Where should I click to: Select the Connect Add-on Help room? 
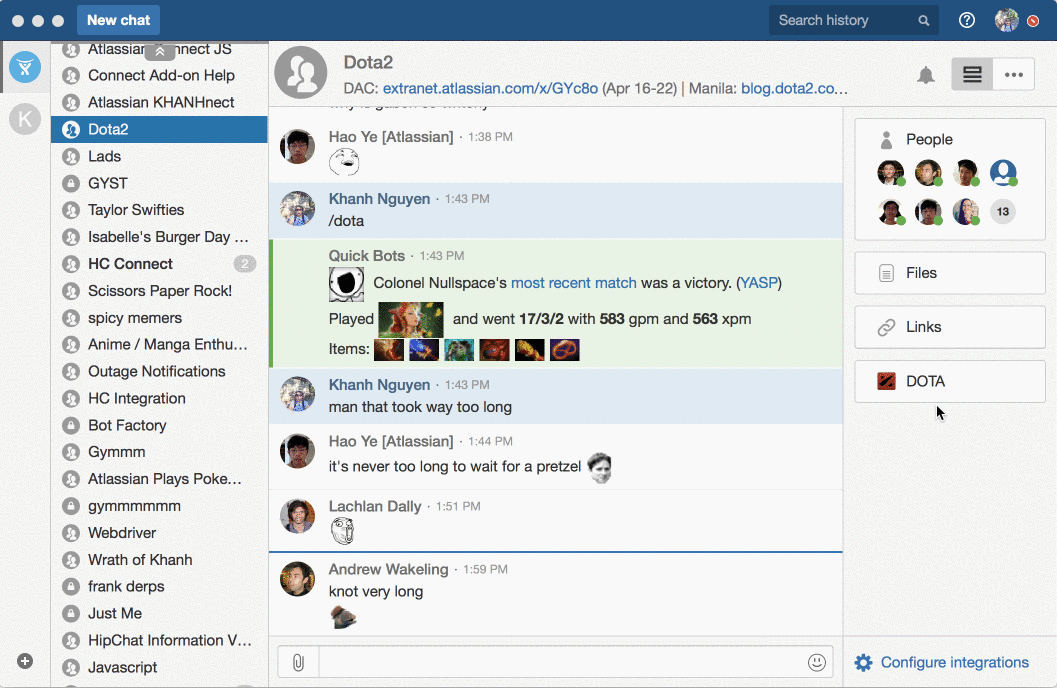tap(160, 75)
